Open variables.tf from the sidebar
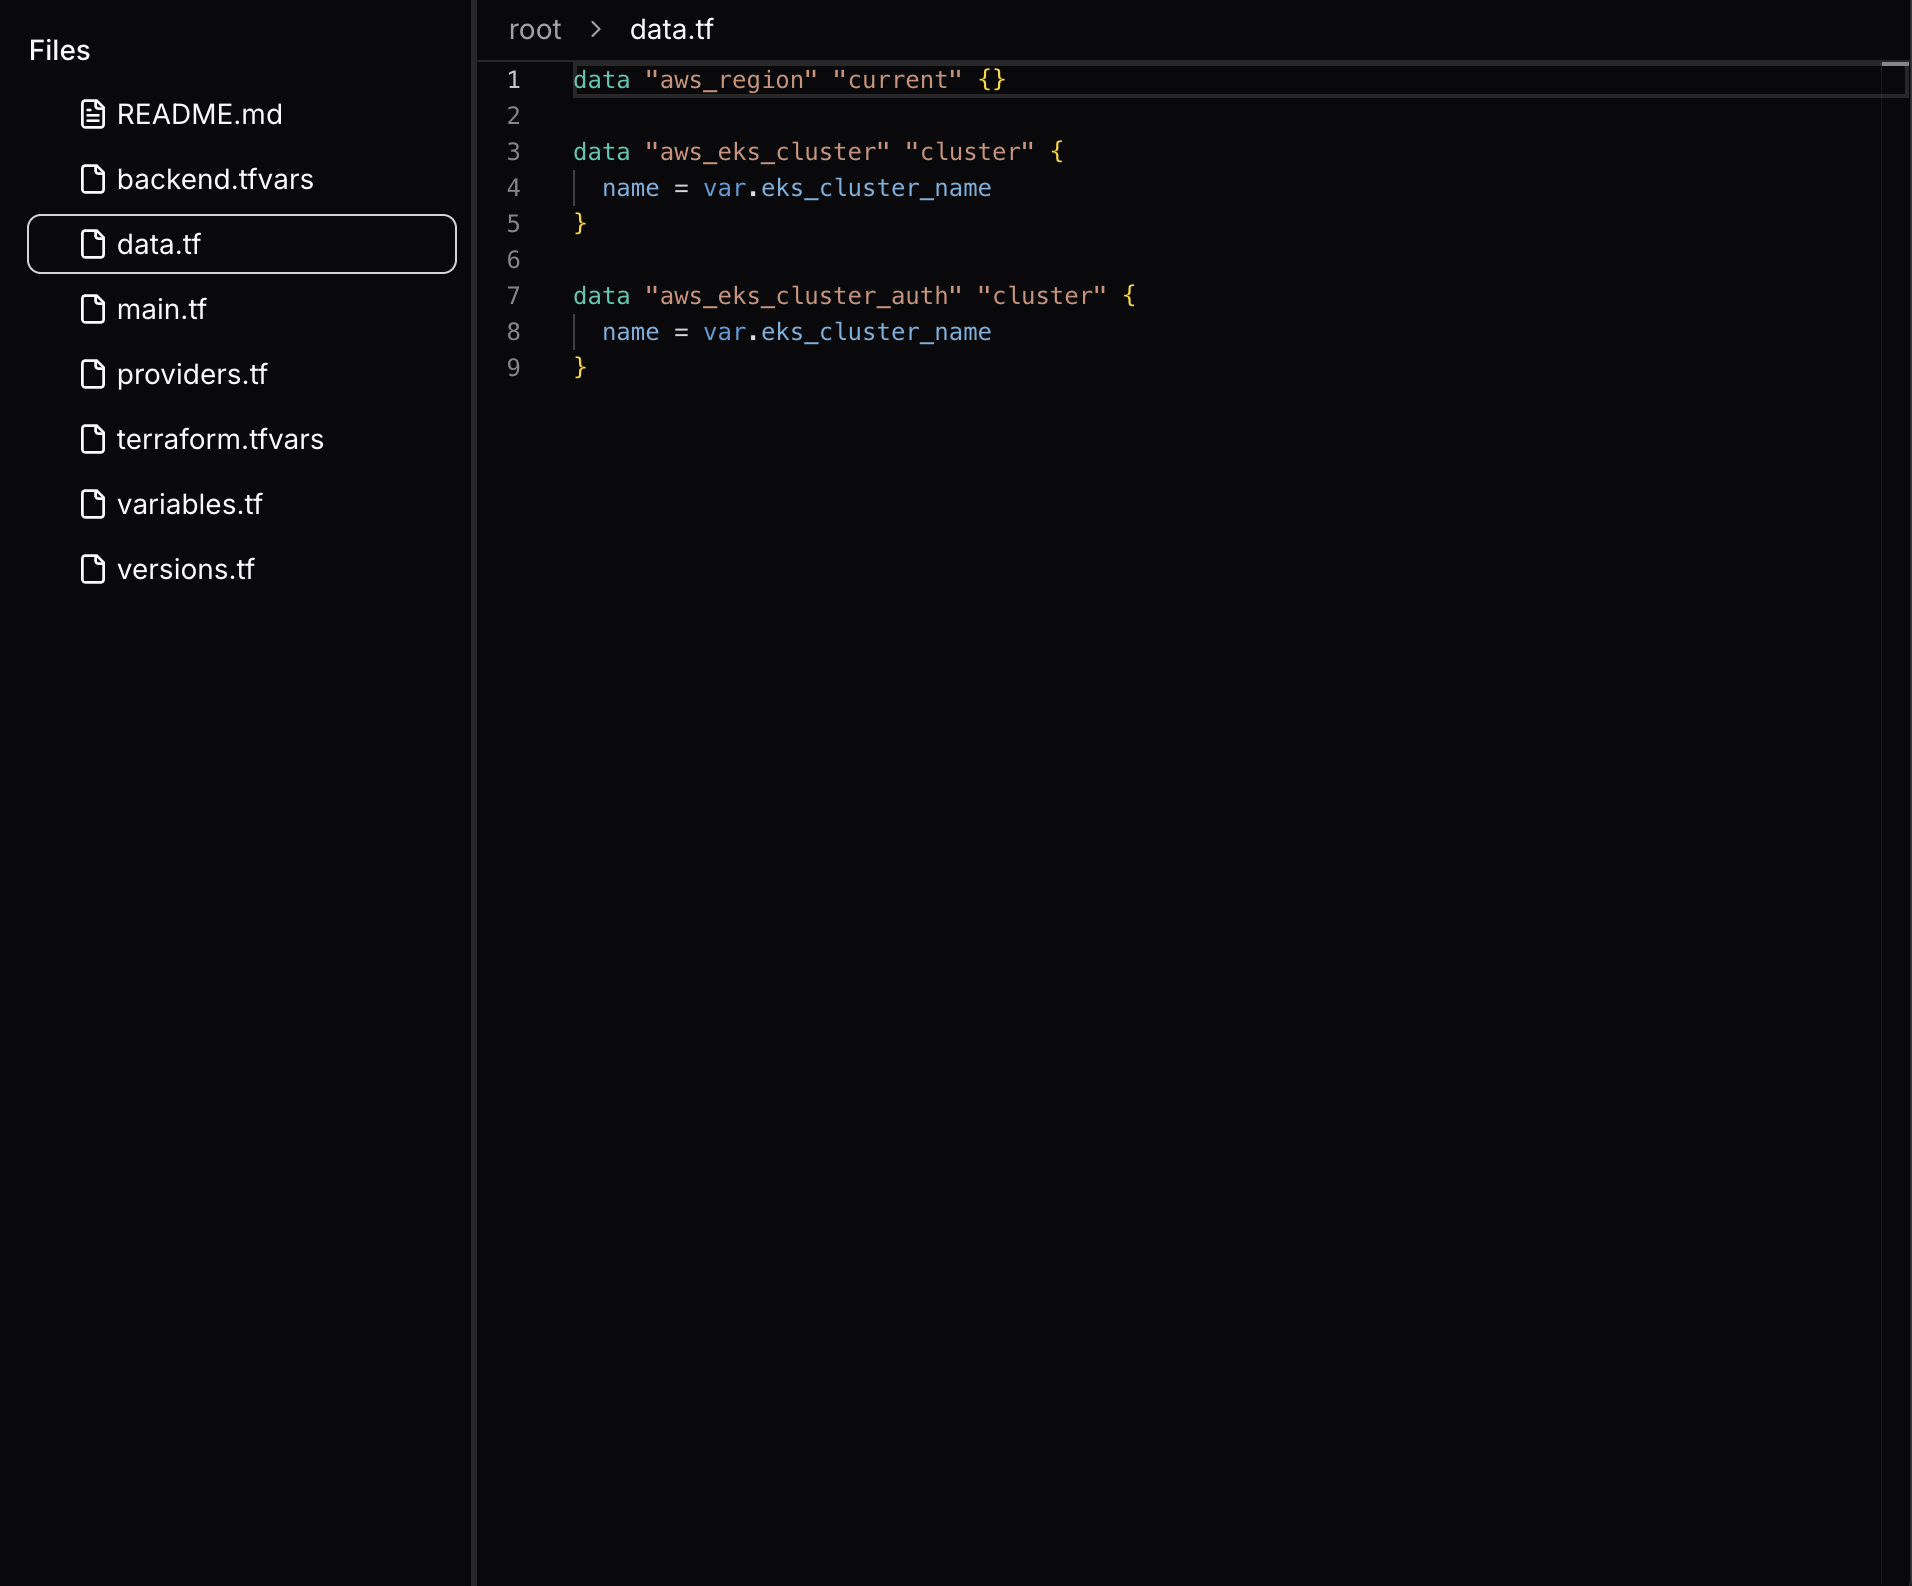1912x1586 pixels. pyautogui.click(x=242, y=504)
